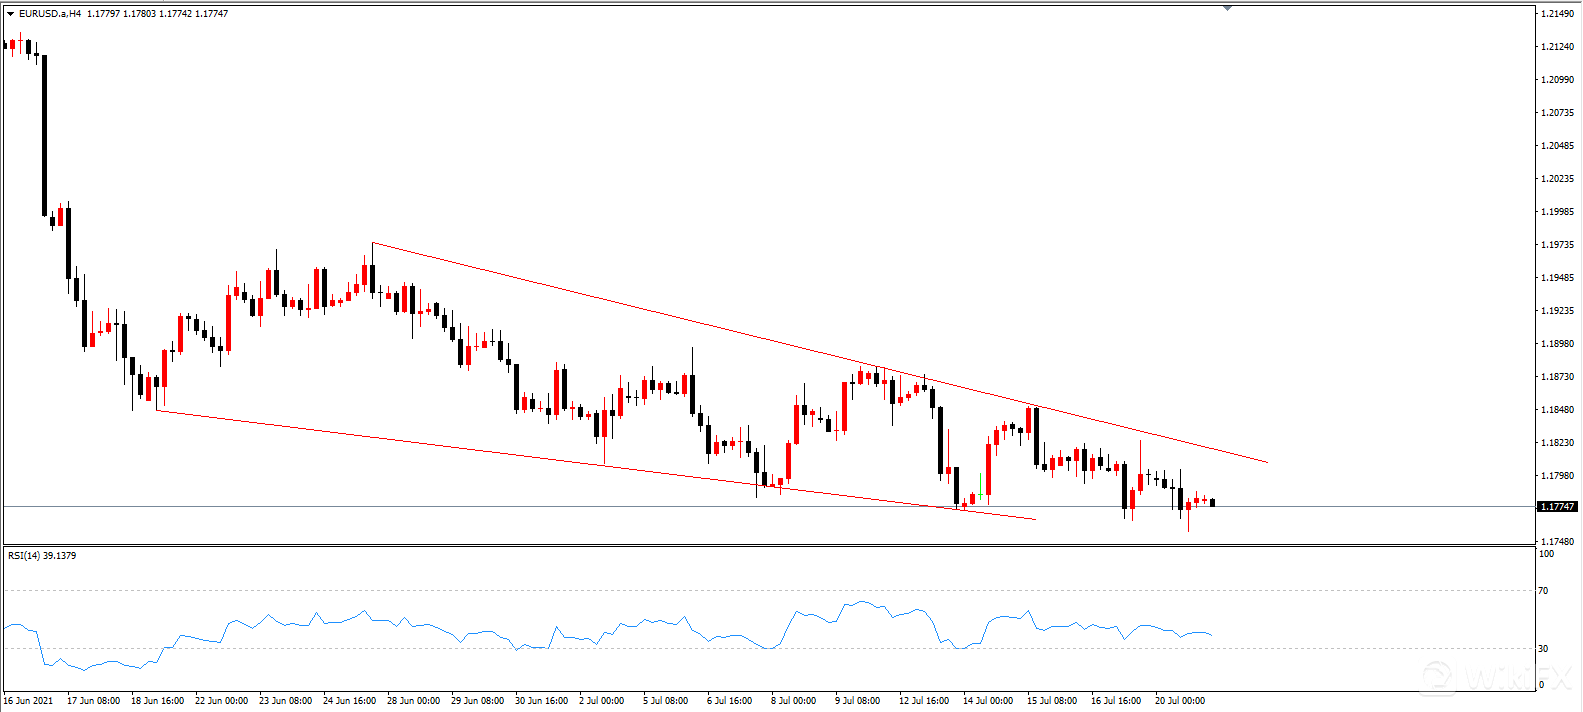Click the 12 Jul 16:00 time label
The image size is (1583, 712).
[x=923, y=700]
